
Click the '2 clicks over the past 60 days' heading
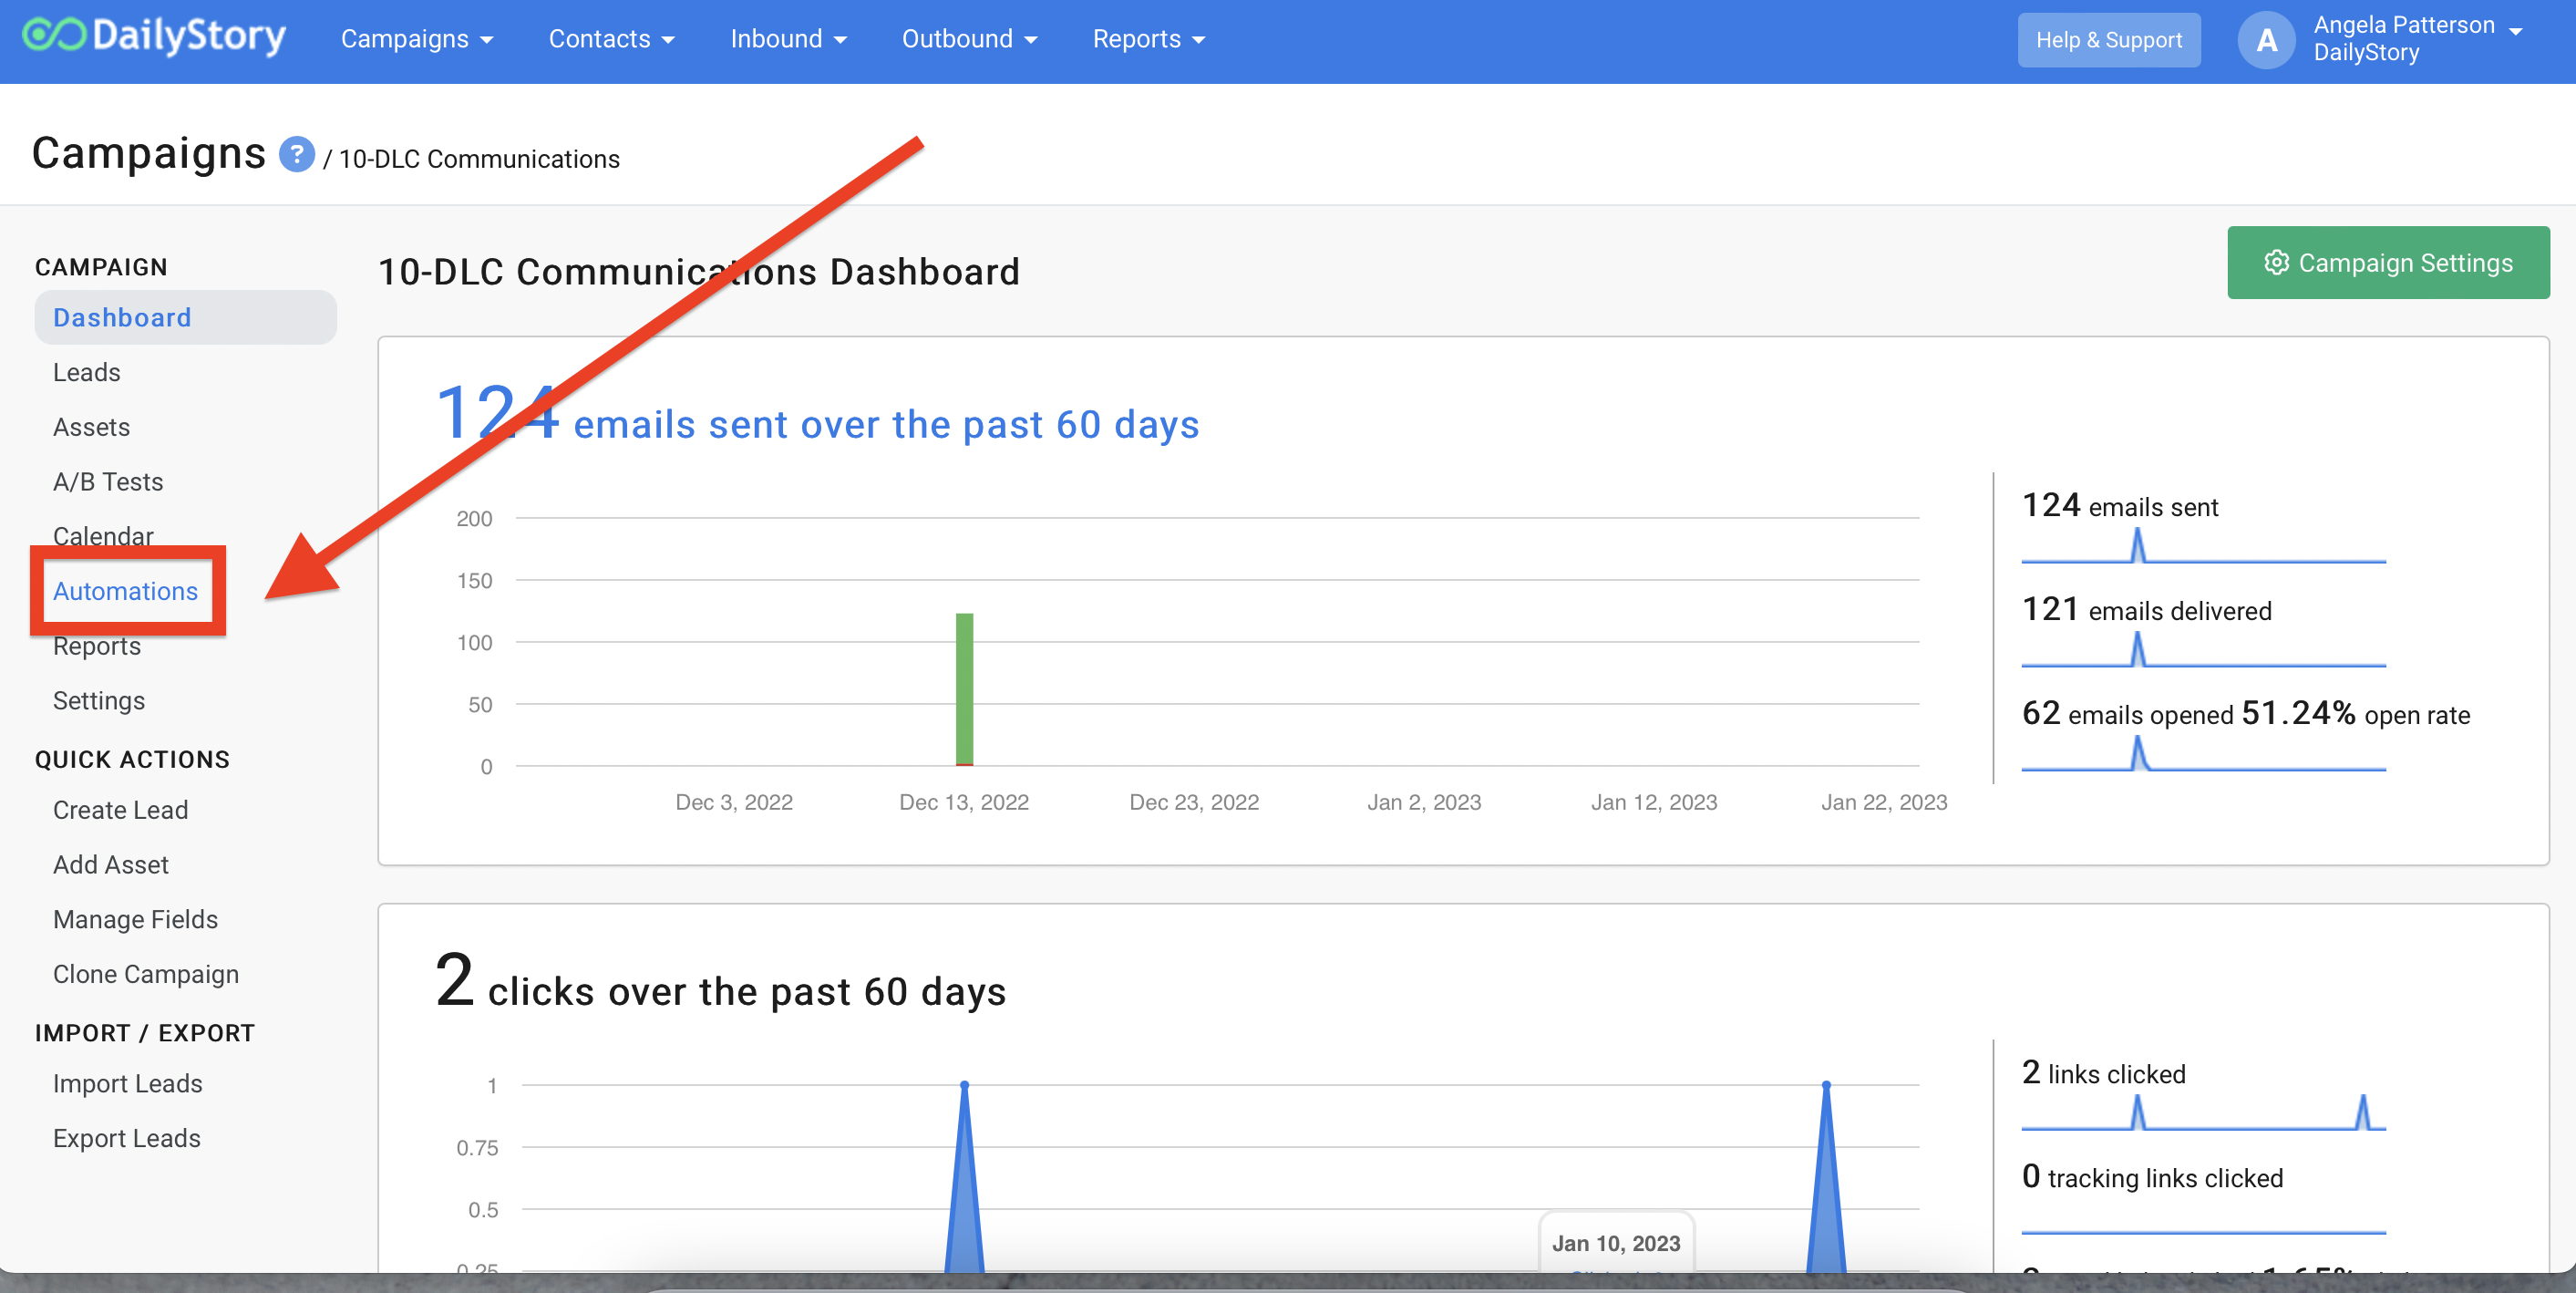(720, 984)
